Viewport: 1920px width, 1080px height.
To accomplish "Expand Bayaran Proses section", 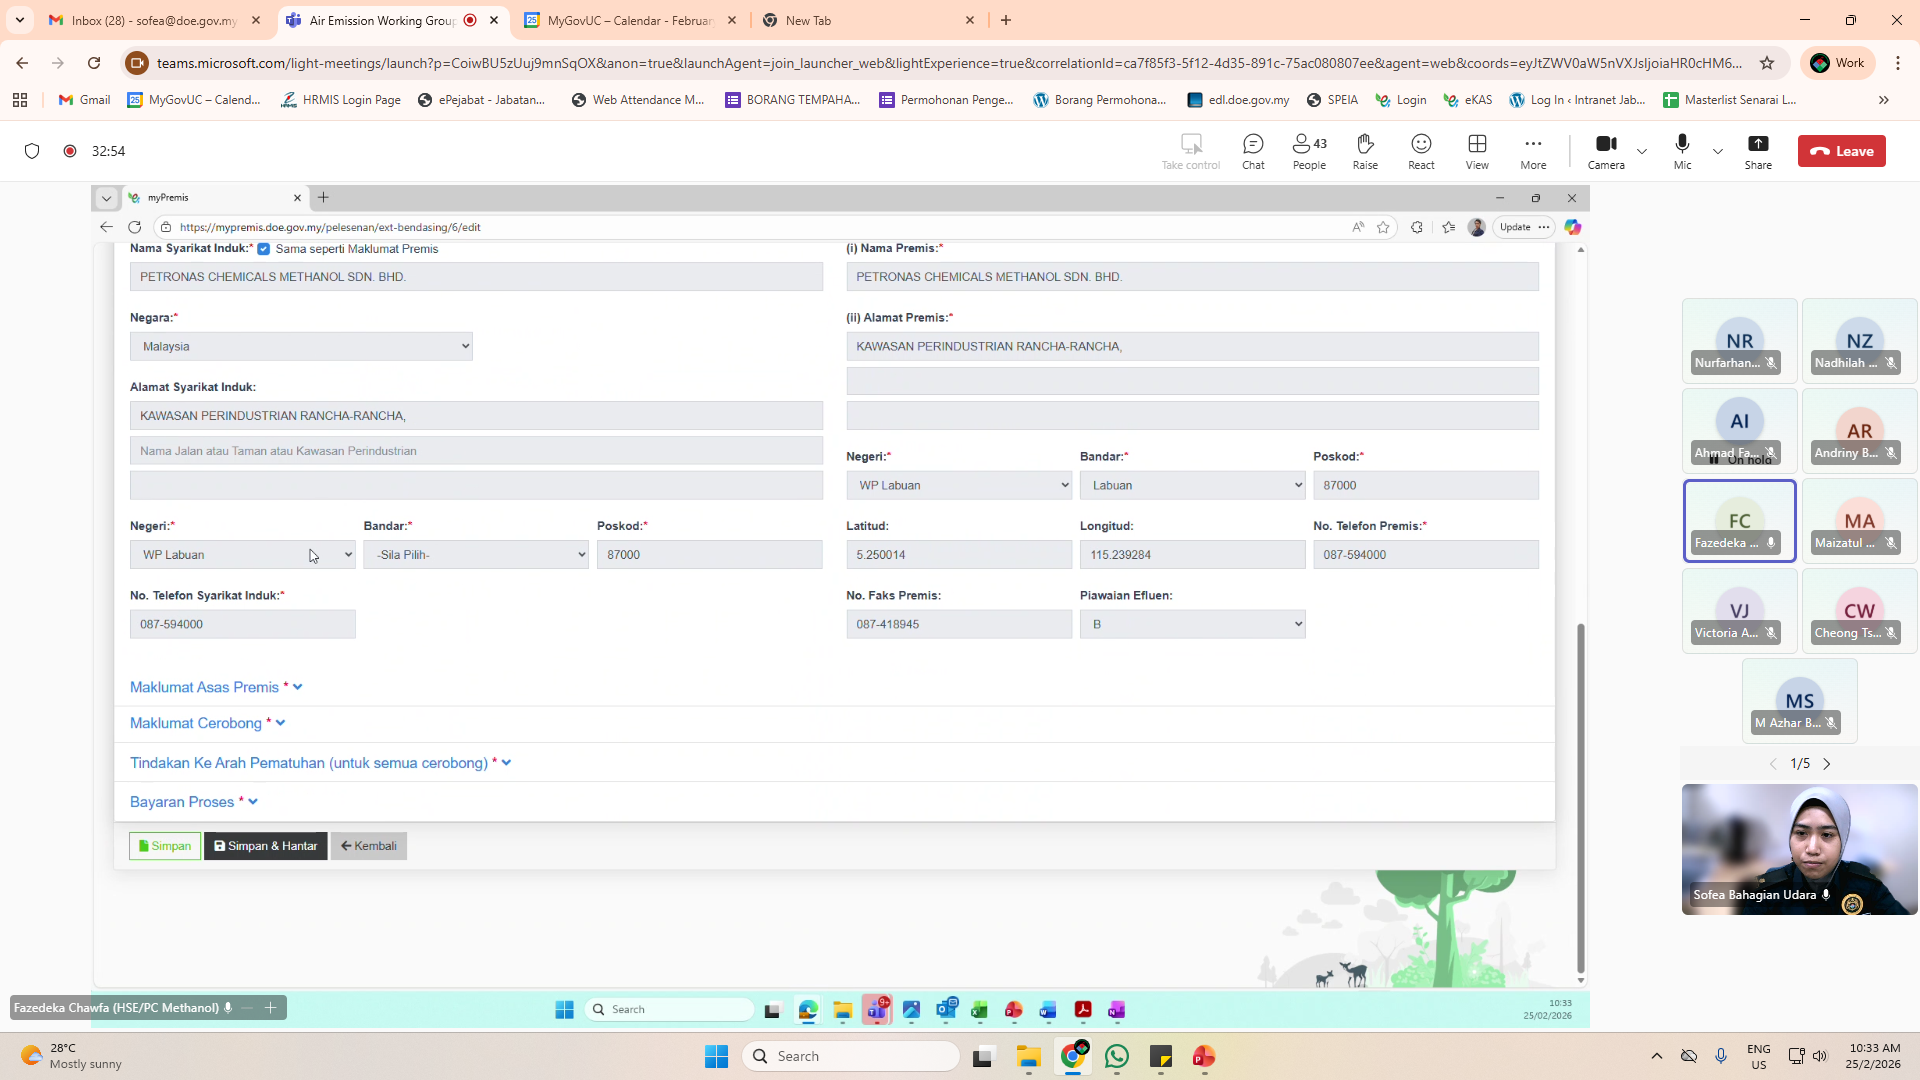I will (x=194, y=802).
